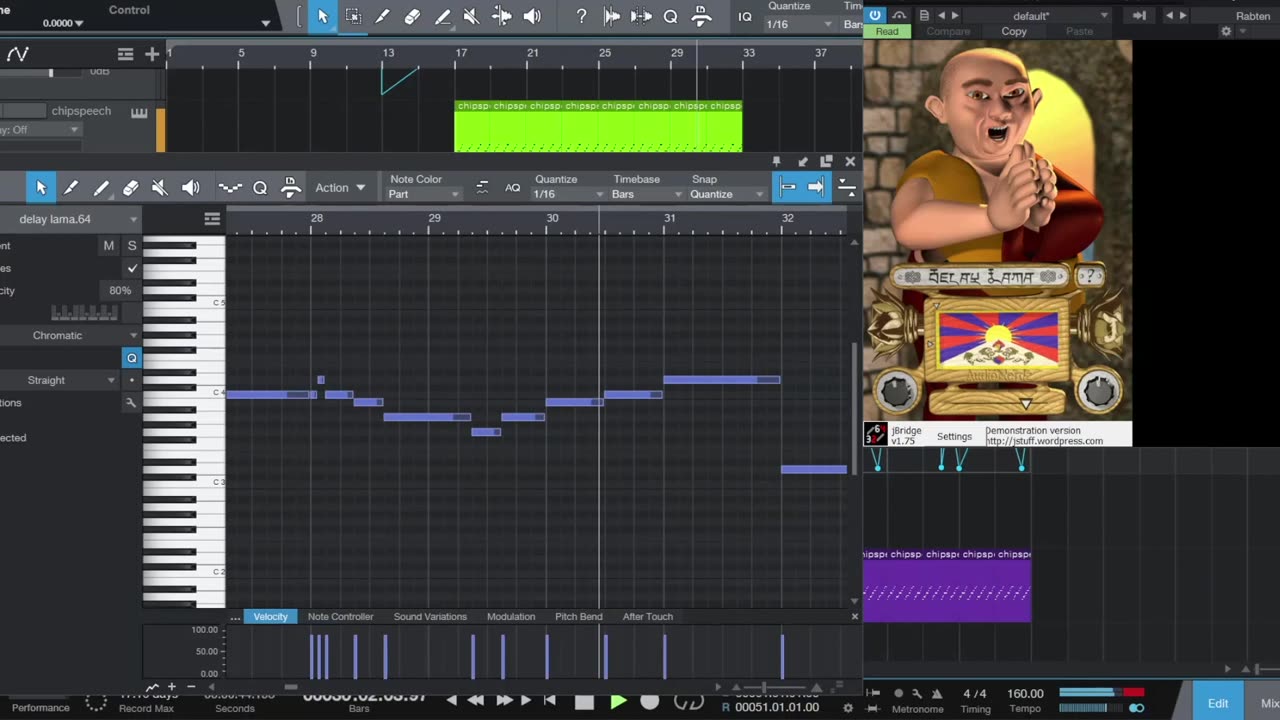
Task: Select the Paint tool in the music editor
Action: tap(101, 187)
